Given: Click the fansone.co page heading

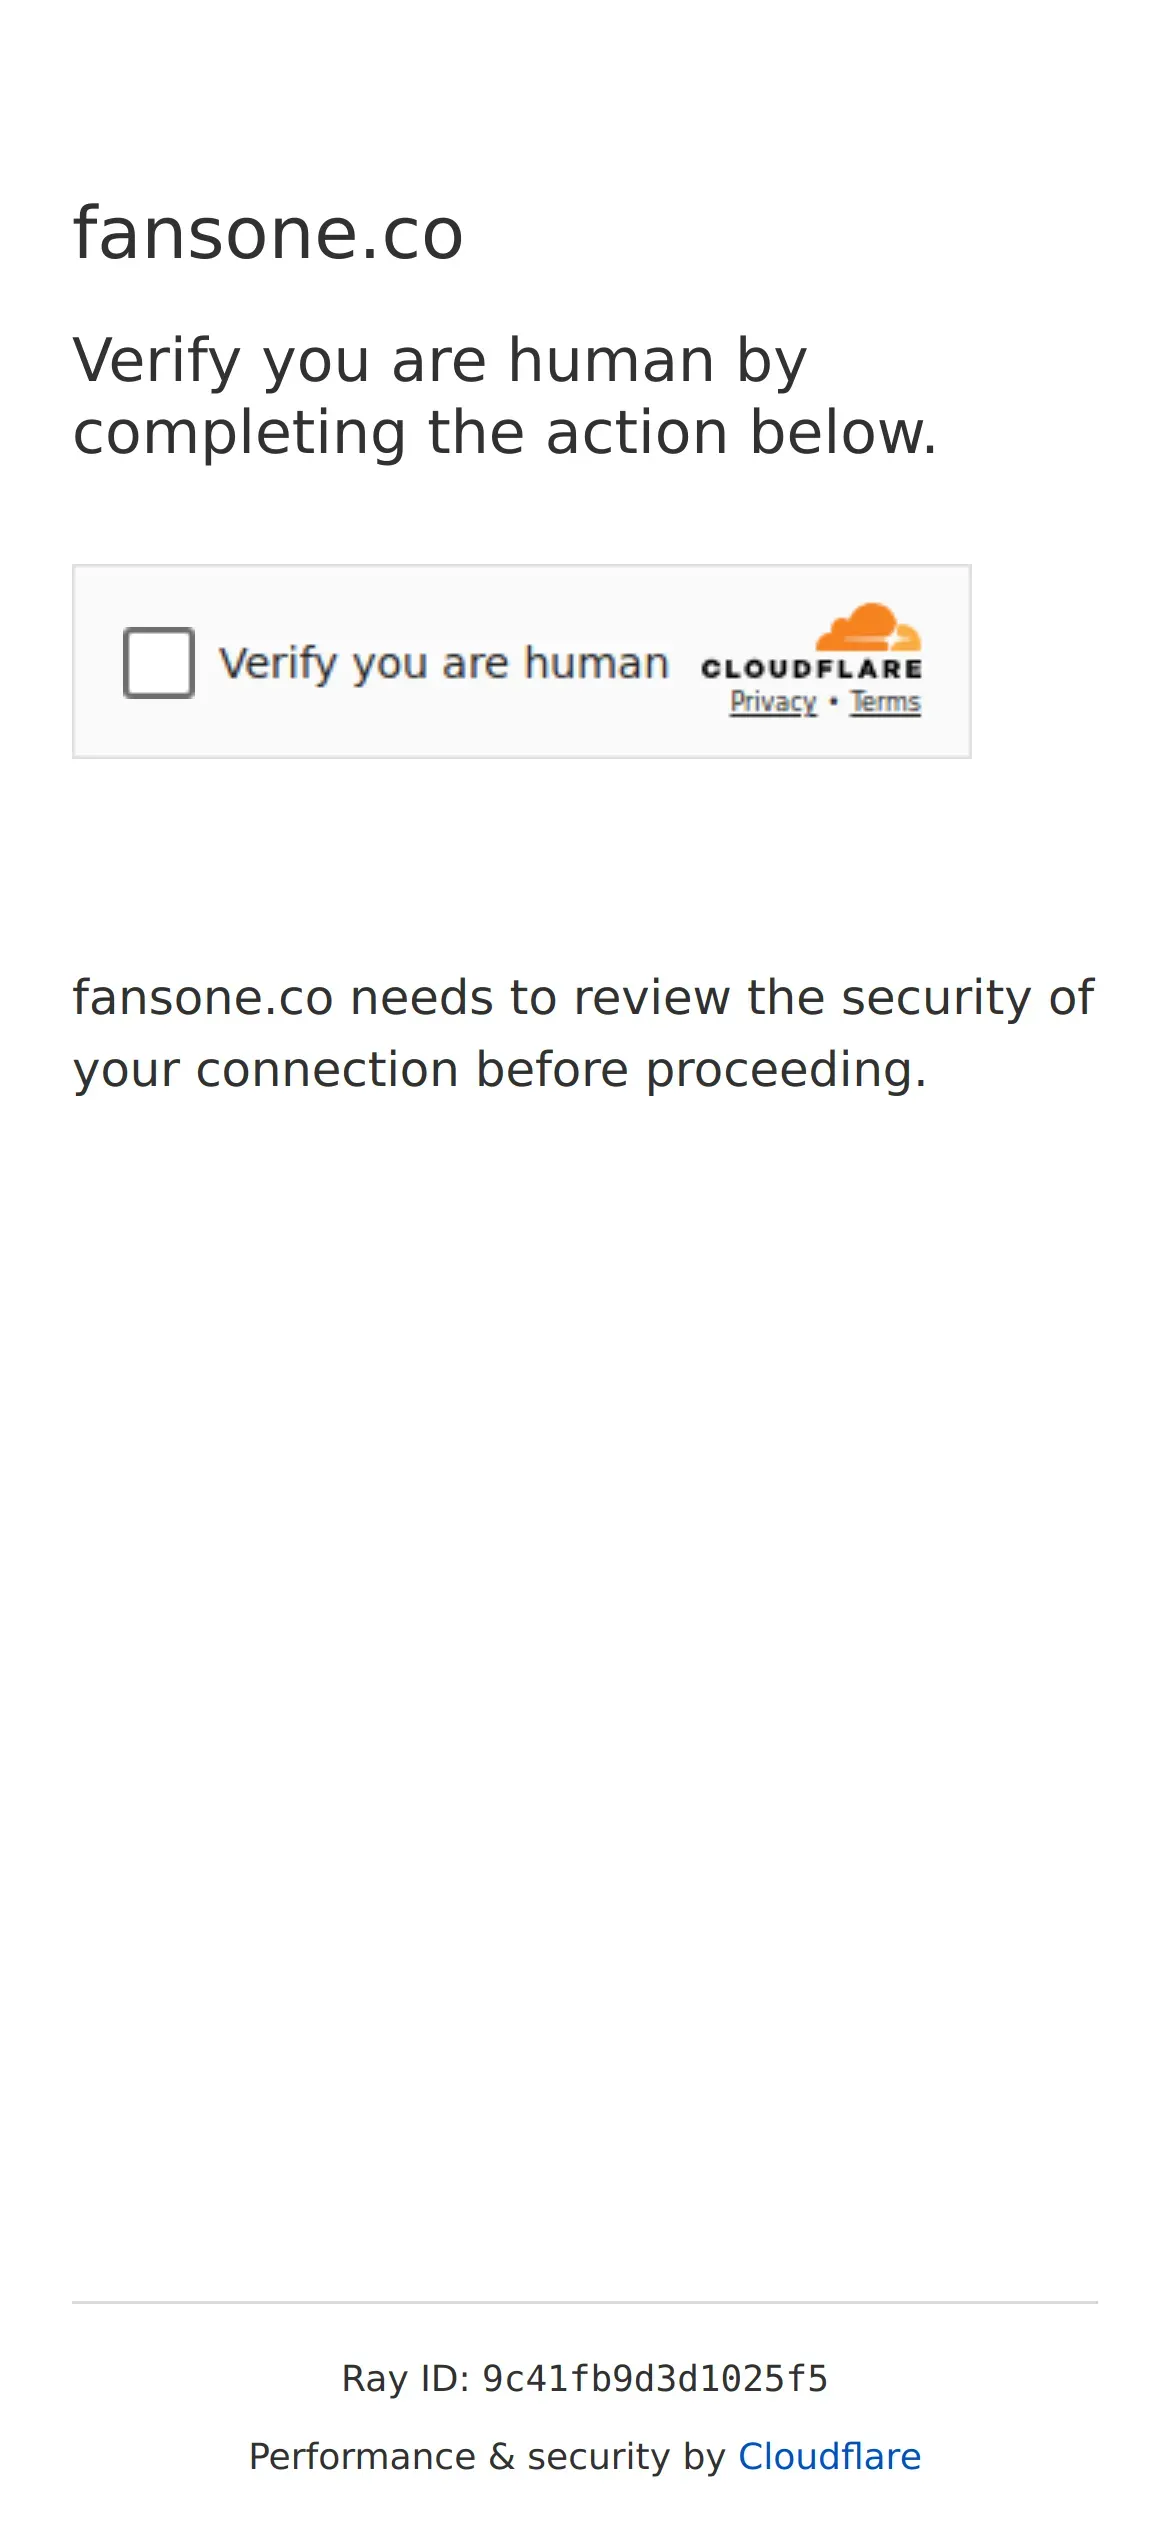Looking at the screenshot, I should tap(268, 234).
